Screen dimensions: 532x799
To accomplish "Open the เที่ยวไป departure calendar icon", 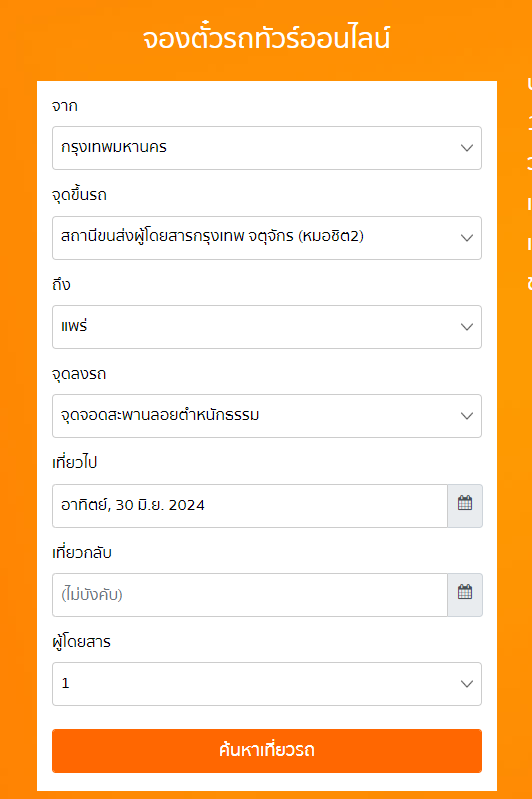I will 465,505.
